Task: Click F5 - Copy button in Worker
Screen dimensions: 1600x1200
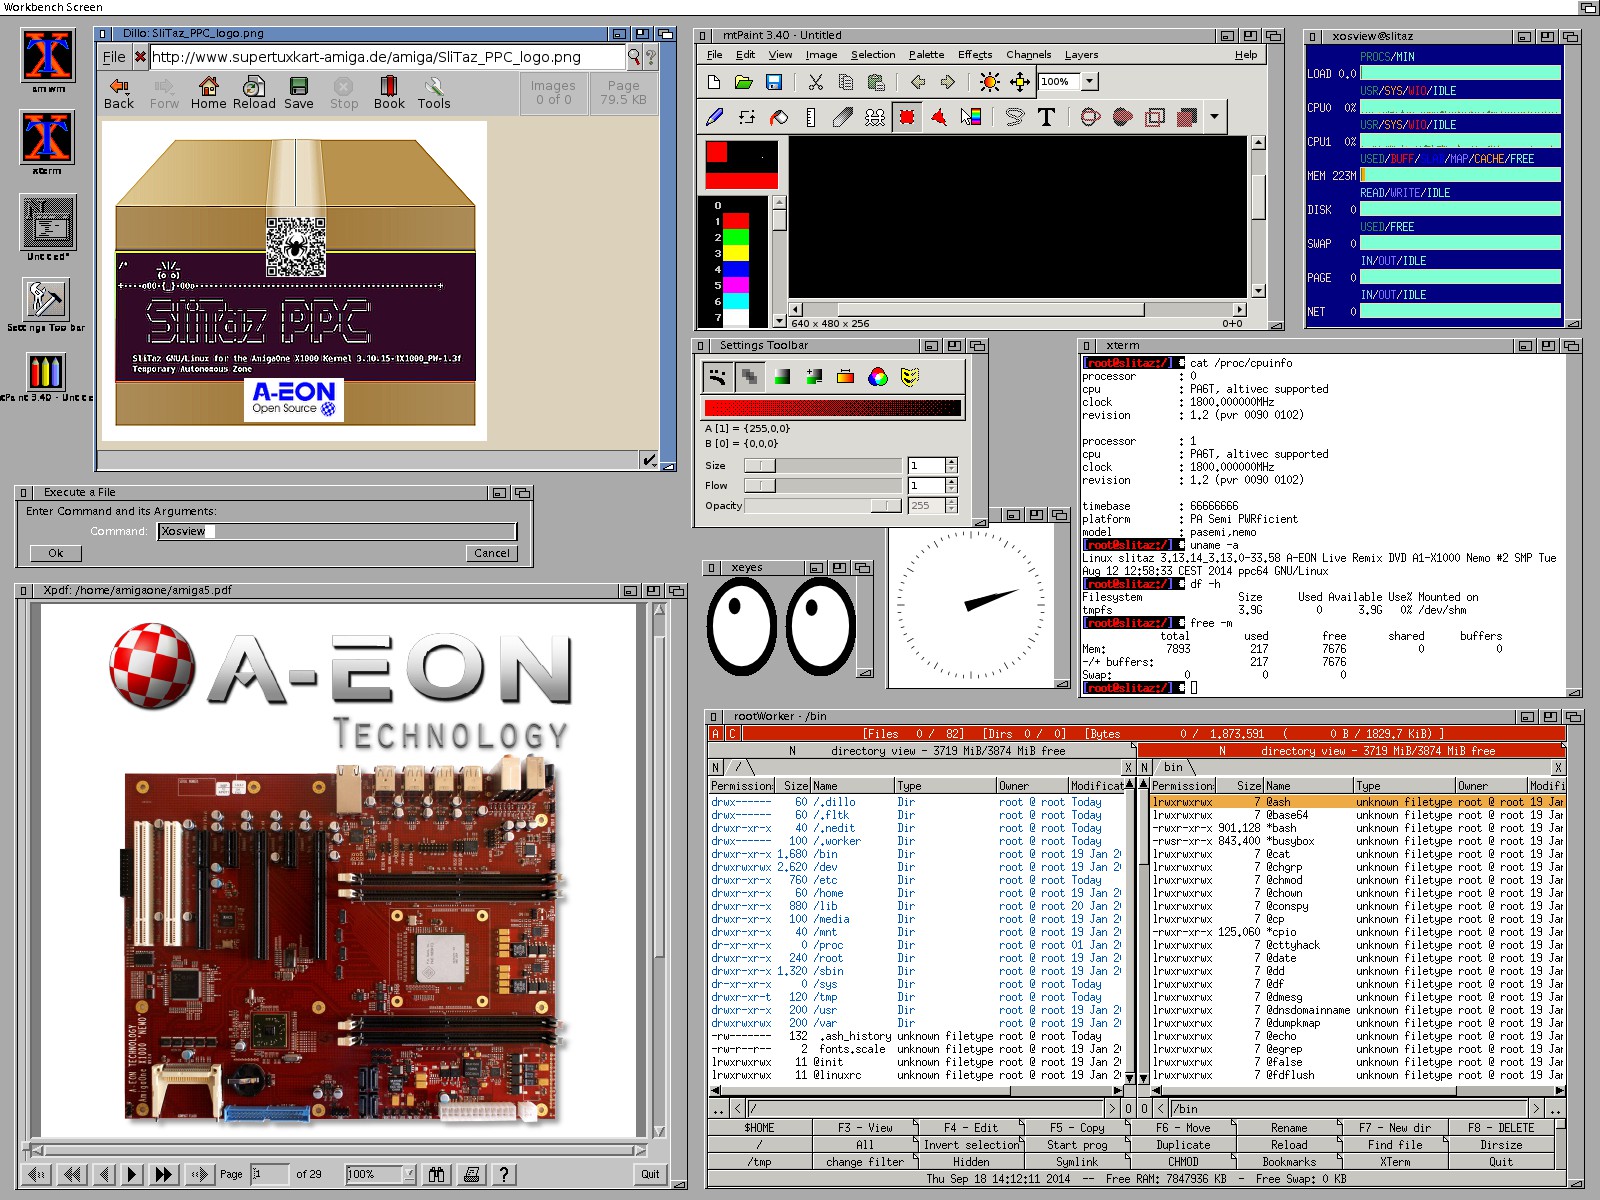Action: [x=1077, y=1127]
